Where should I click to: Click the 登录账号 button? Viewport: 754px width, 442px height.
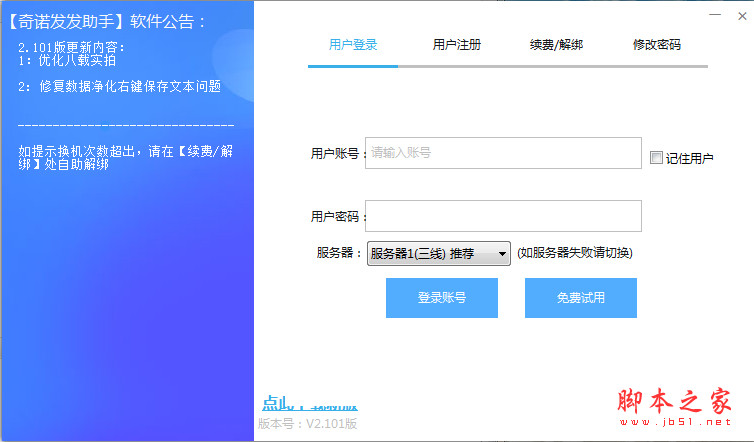(x=441, y=298)
